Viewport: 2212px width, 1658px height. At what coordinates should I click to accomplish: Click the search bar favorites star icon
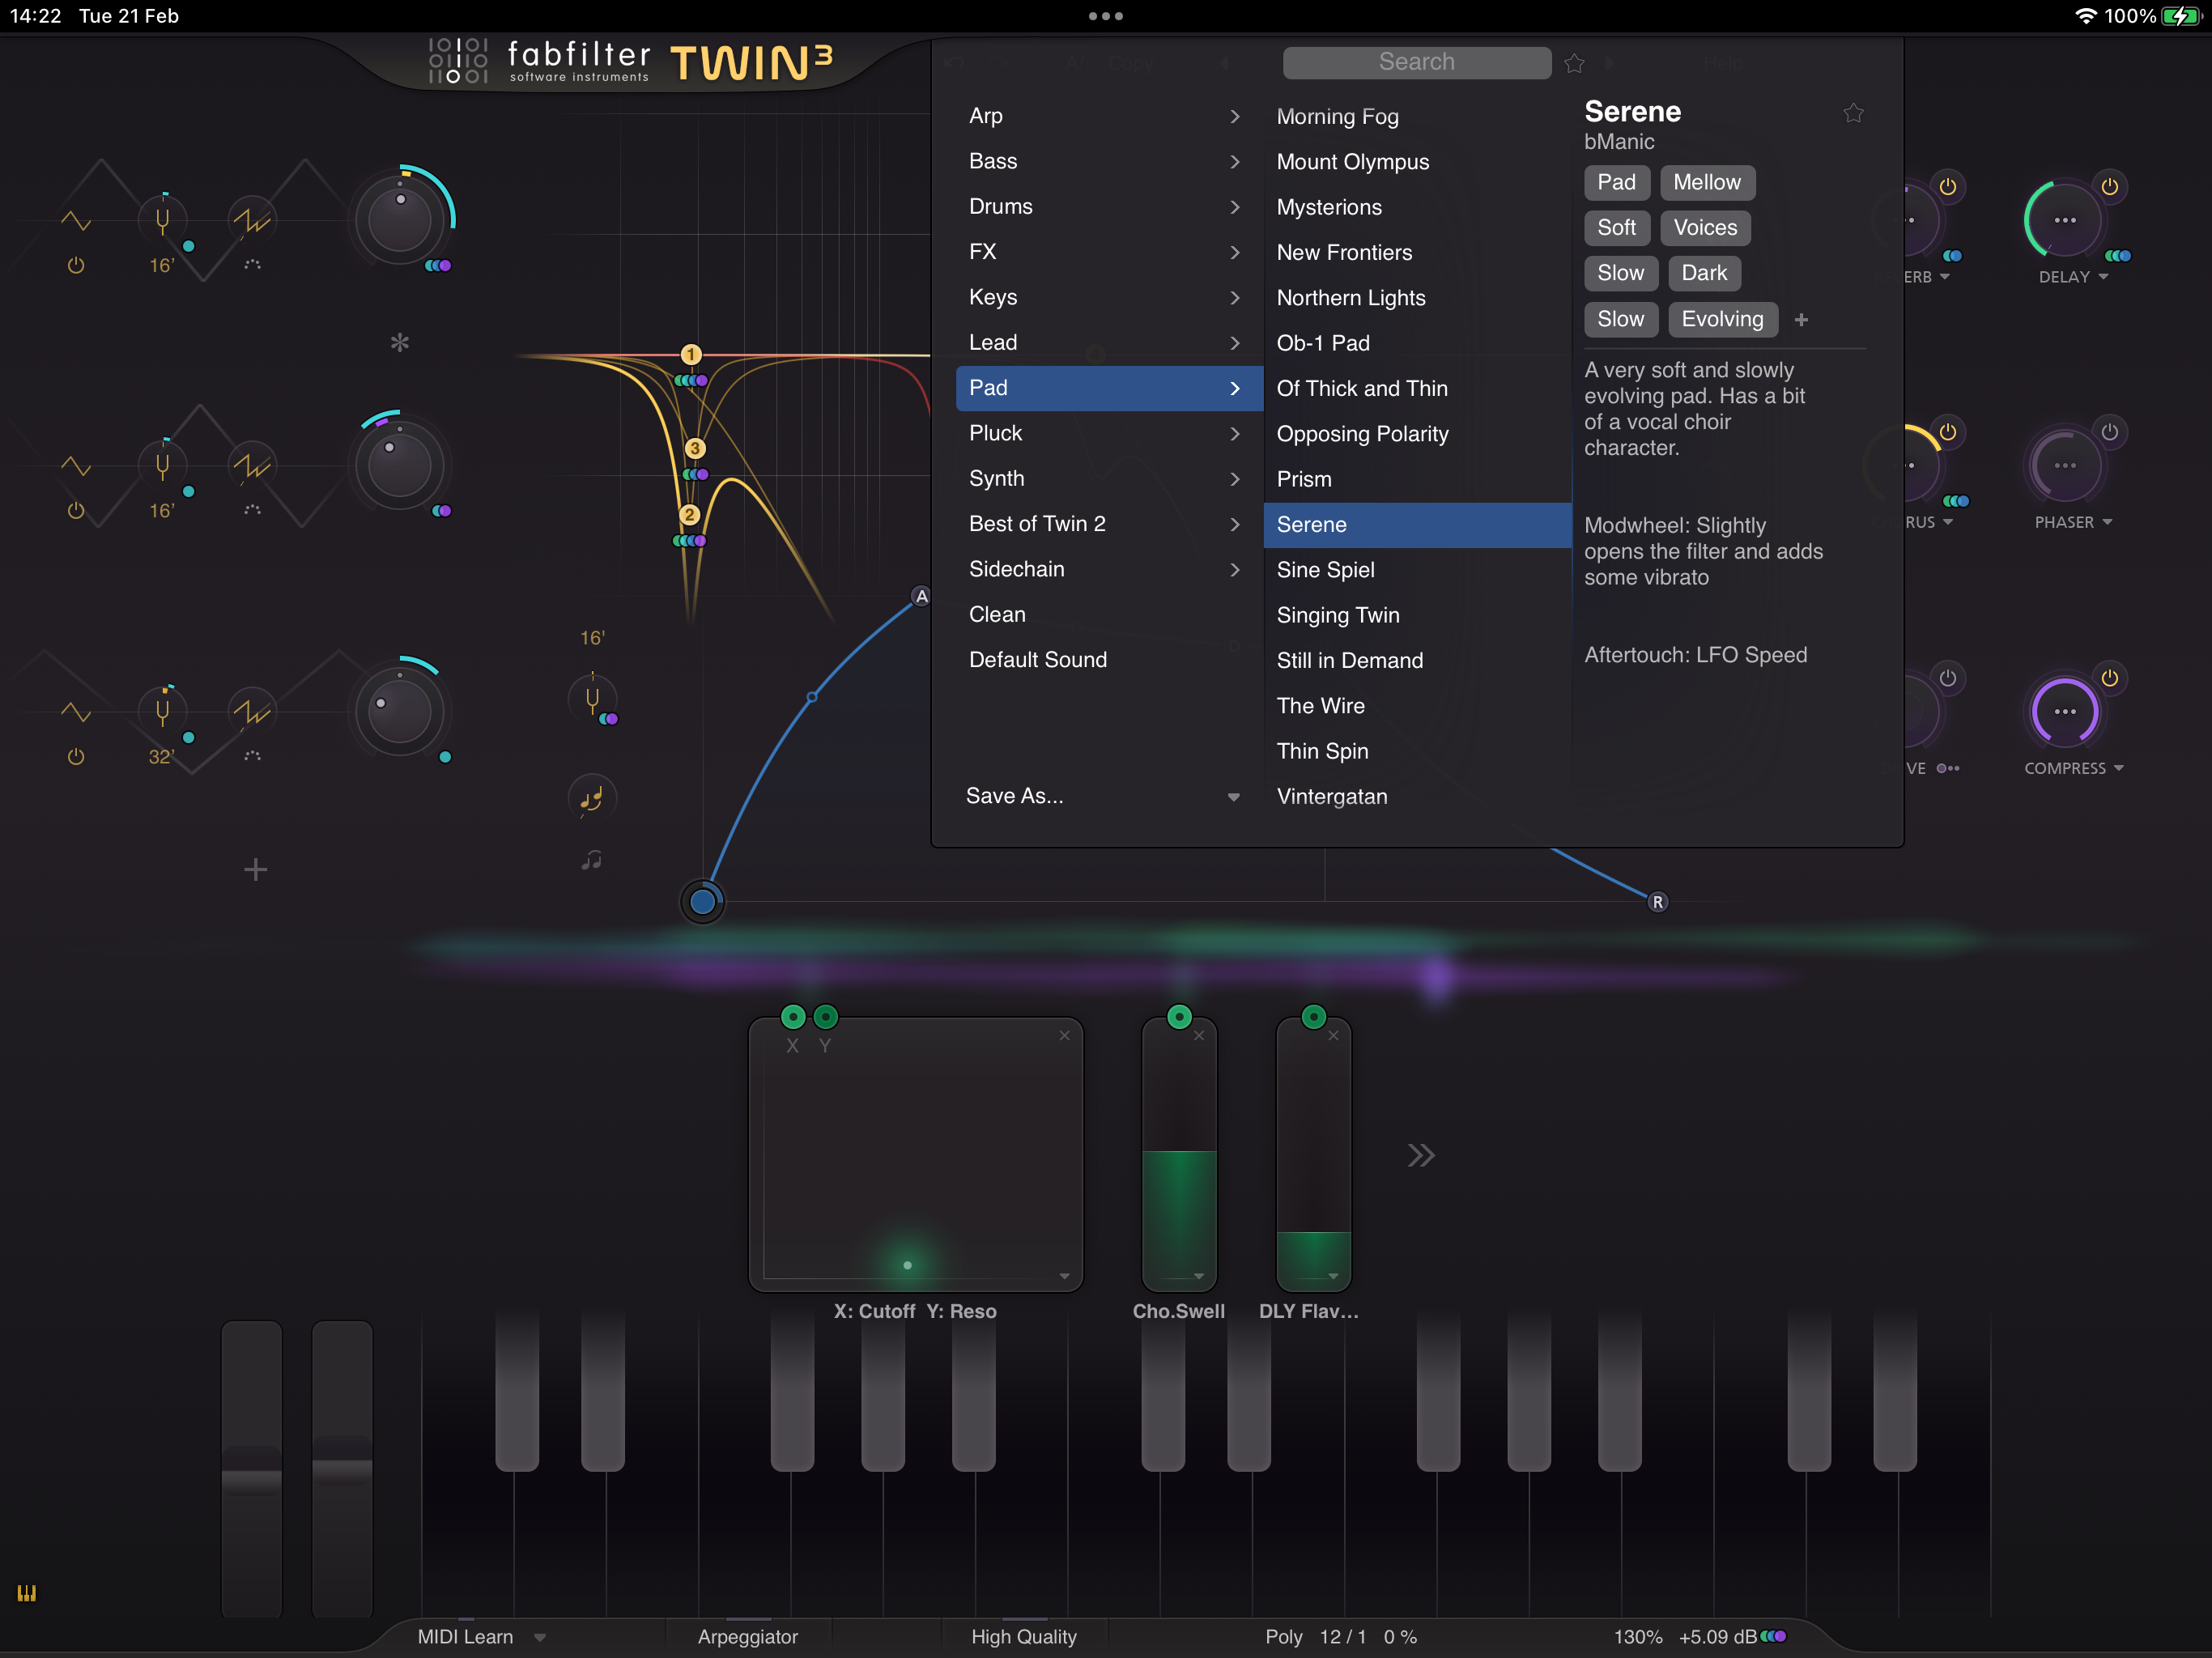click(x=1574, y=63)
